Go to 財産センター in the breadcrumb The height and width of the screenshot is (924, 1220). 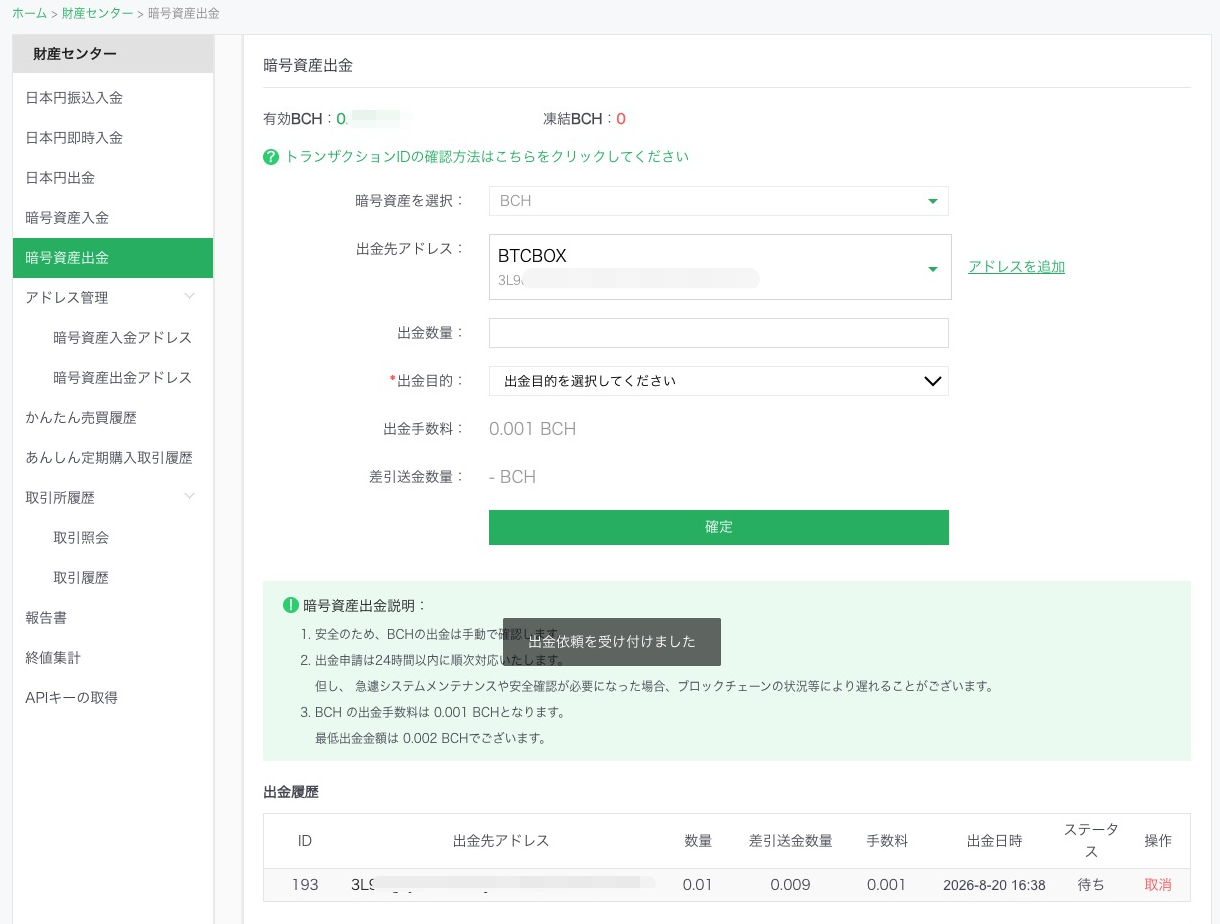(97, 13)
